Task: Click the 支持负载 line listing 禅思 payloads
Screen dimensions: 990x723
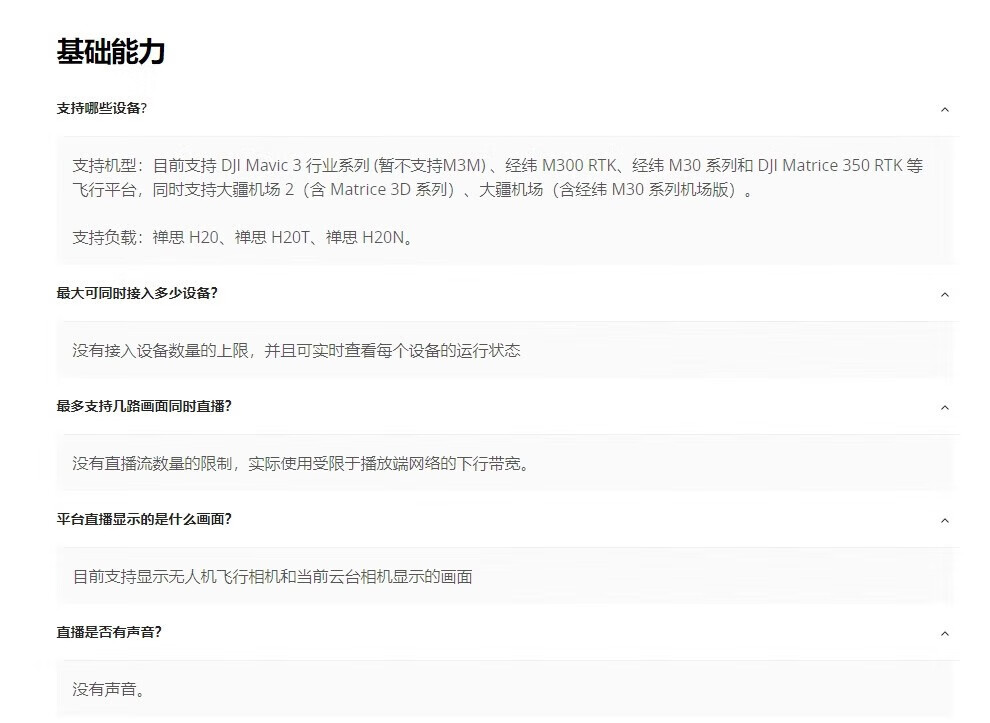Action: (x=243, y=238)
